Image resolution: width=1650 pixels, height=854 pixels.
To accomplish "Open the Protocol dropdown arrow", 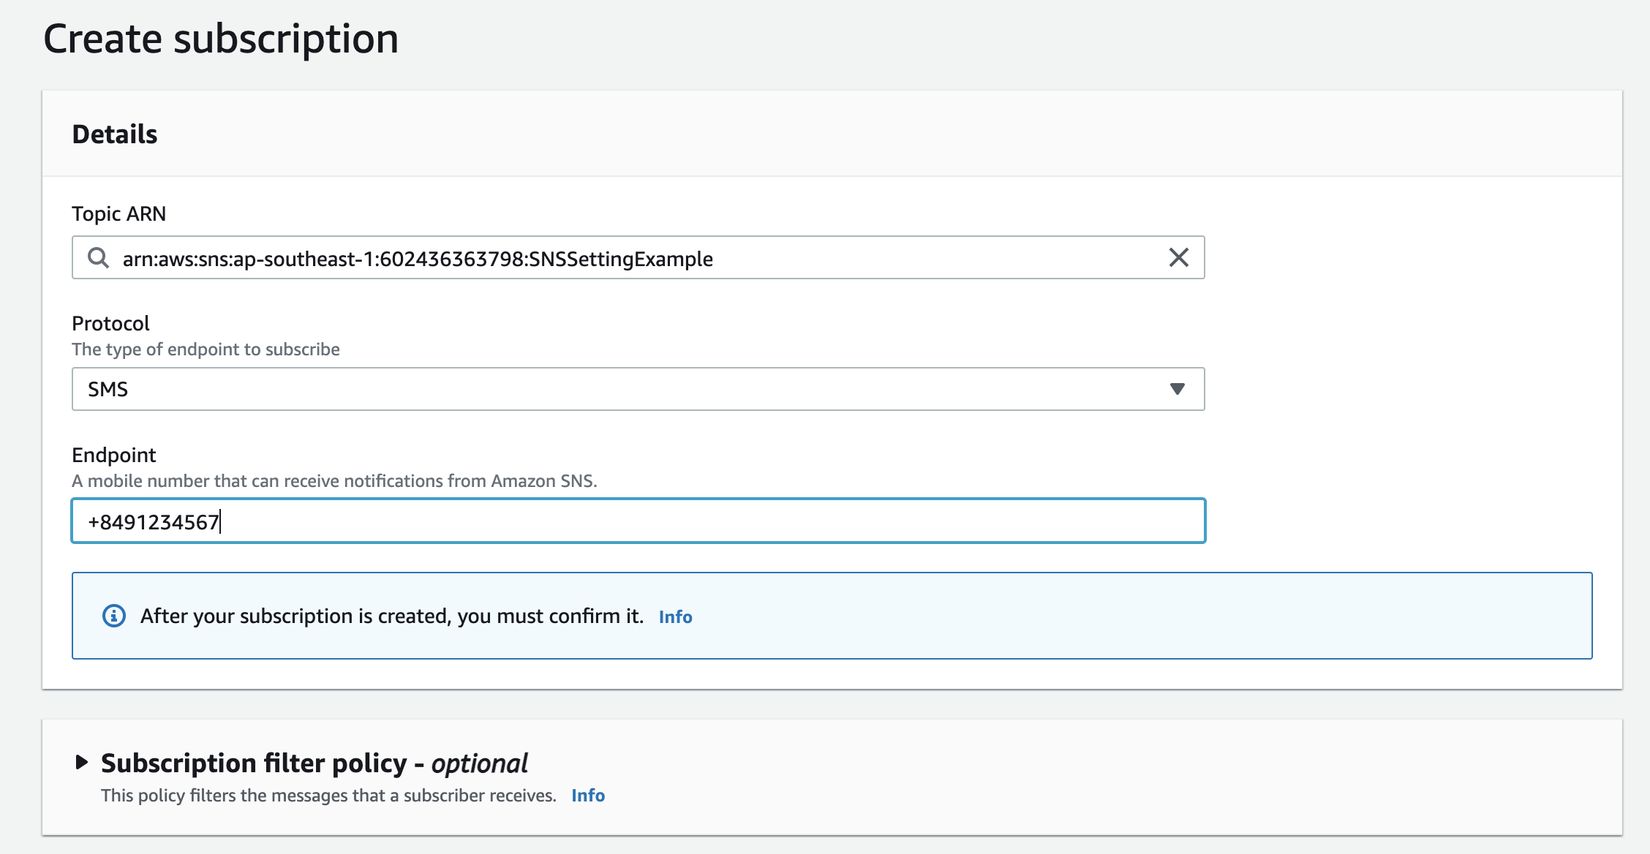I will click(x=1177, y=389).
